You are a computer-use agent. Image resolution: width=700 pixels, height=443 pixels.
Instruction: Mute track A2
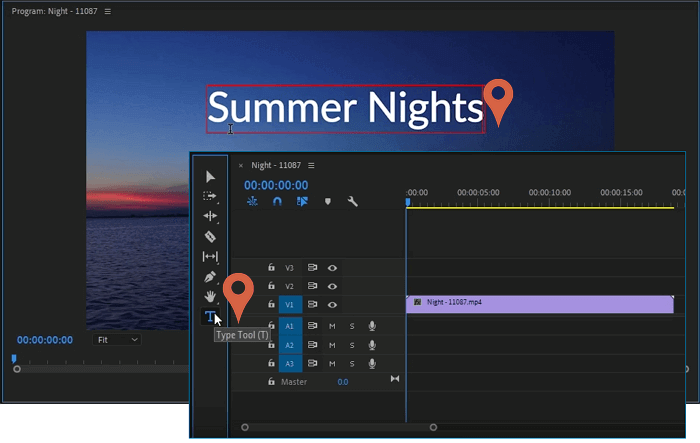click(332, 345)
